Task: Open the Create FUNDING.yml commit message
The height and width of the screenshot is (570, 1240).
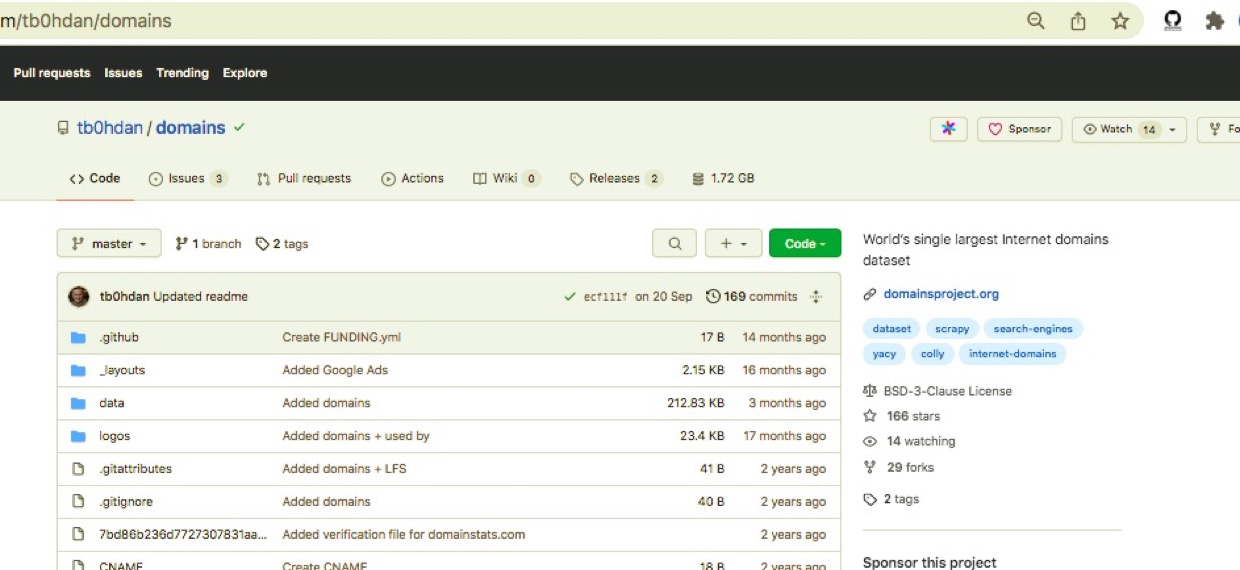Action: tap(341, 337)
